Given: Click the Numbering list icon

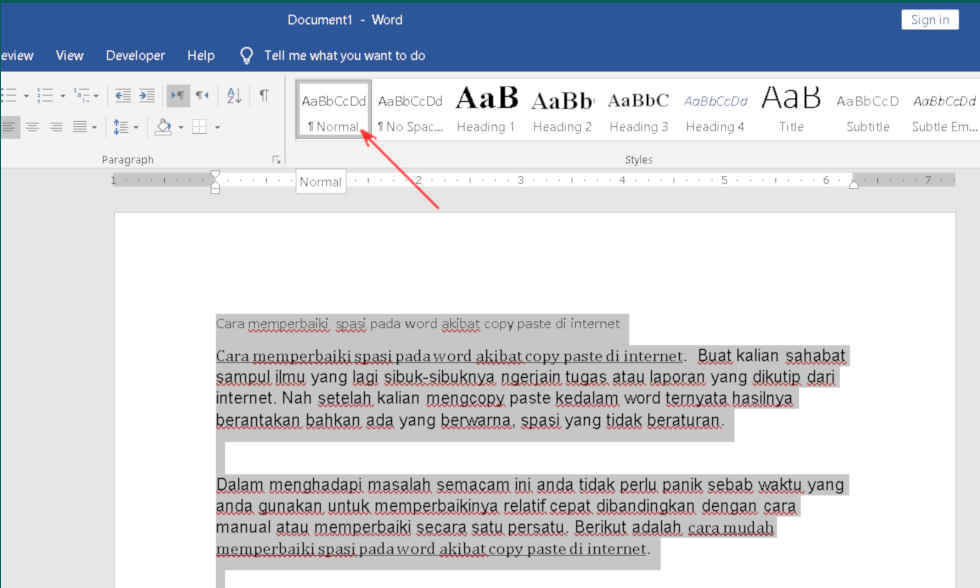Looking at the screenshot, I should pos(45,96).
